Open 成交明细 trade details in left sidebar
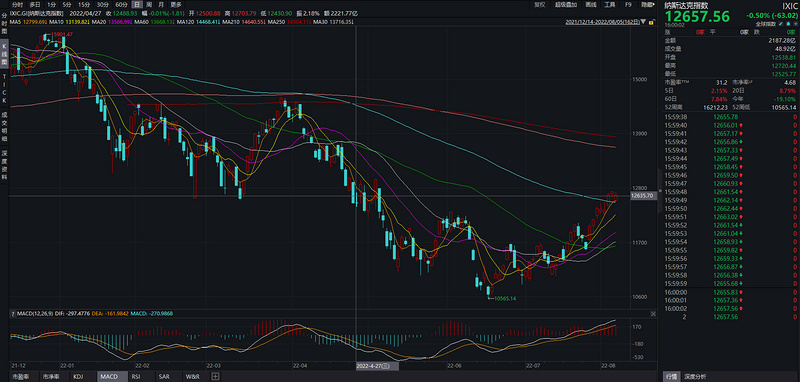This screenshot has height=382, width=800. coord(4,127)
